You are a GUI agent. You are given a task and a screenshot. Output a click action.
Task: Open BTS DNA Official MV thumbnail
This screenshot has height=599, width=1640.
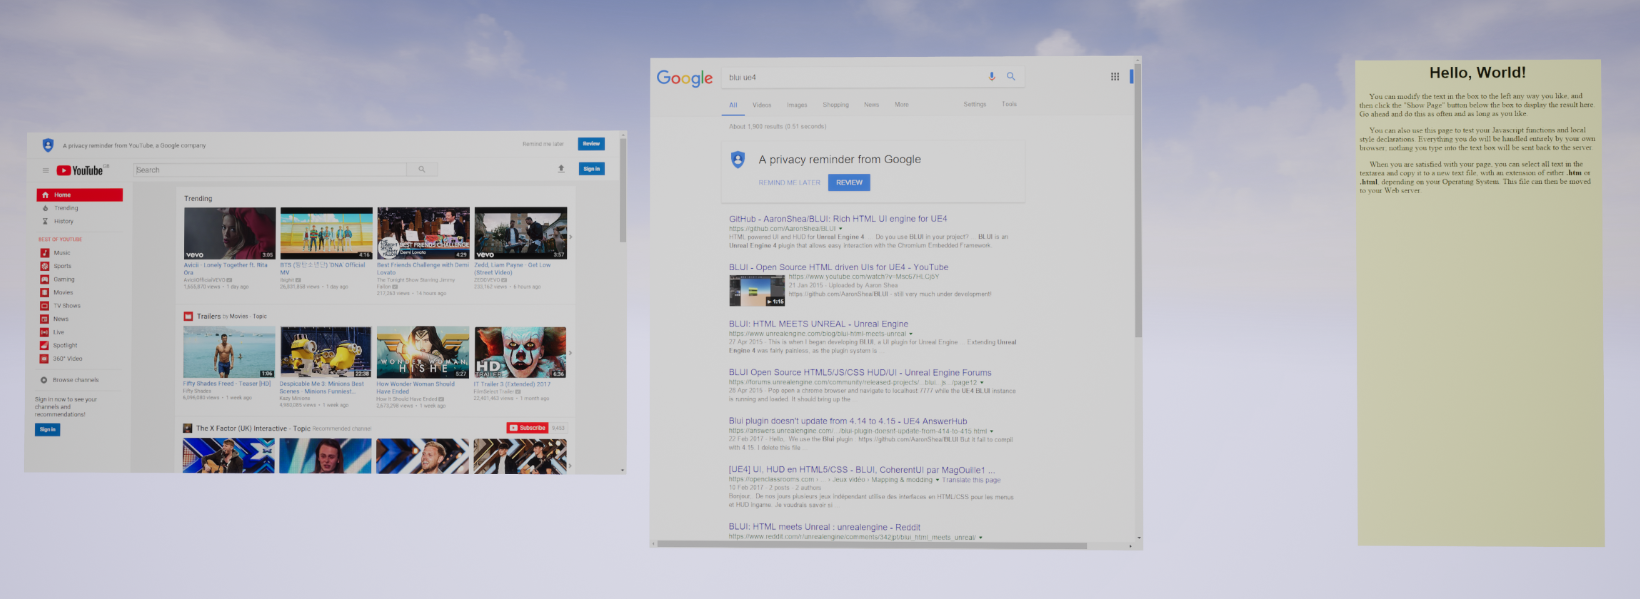326,234
